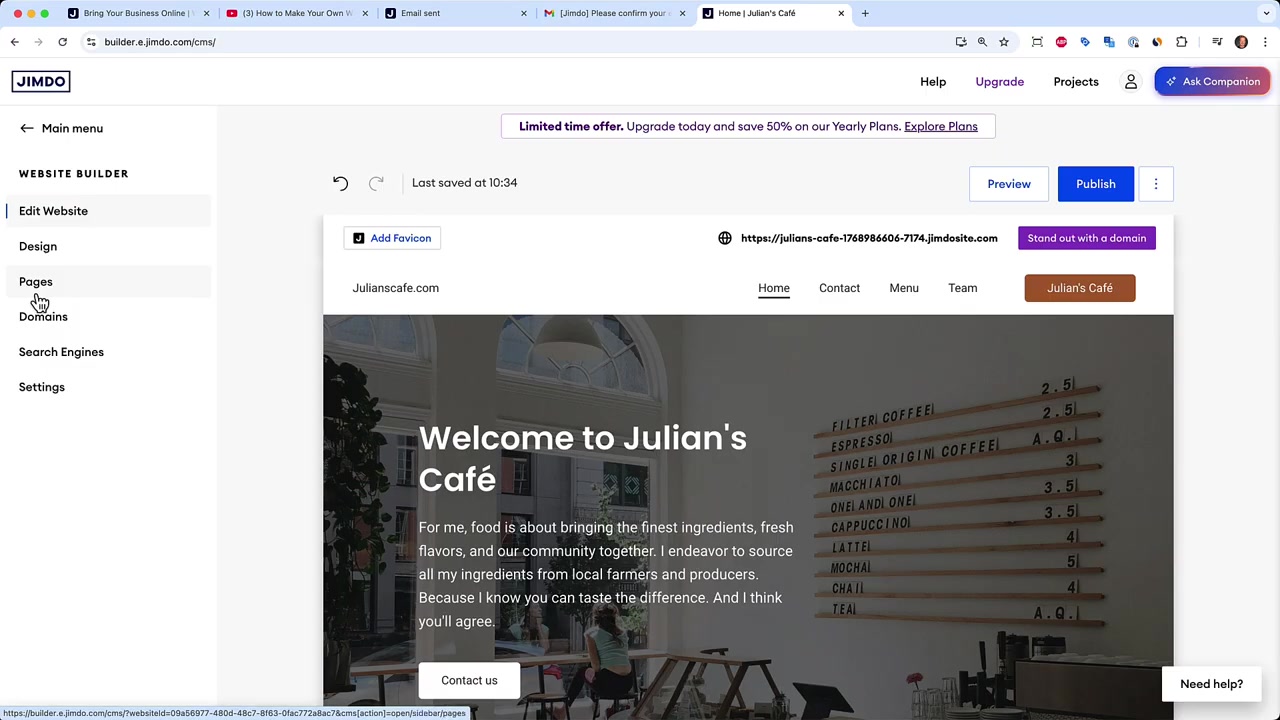Click the Last saved at 10:34 status

coord(464,183)
